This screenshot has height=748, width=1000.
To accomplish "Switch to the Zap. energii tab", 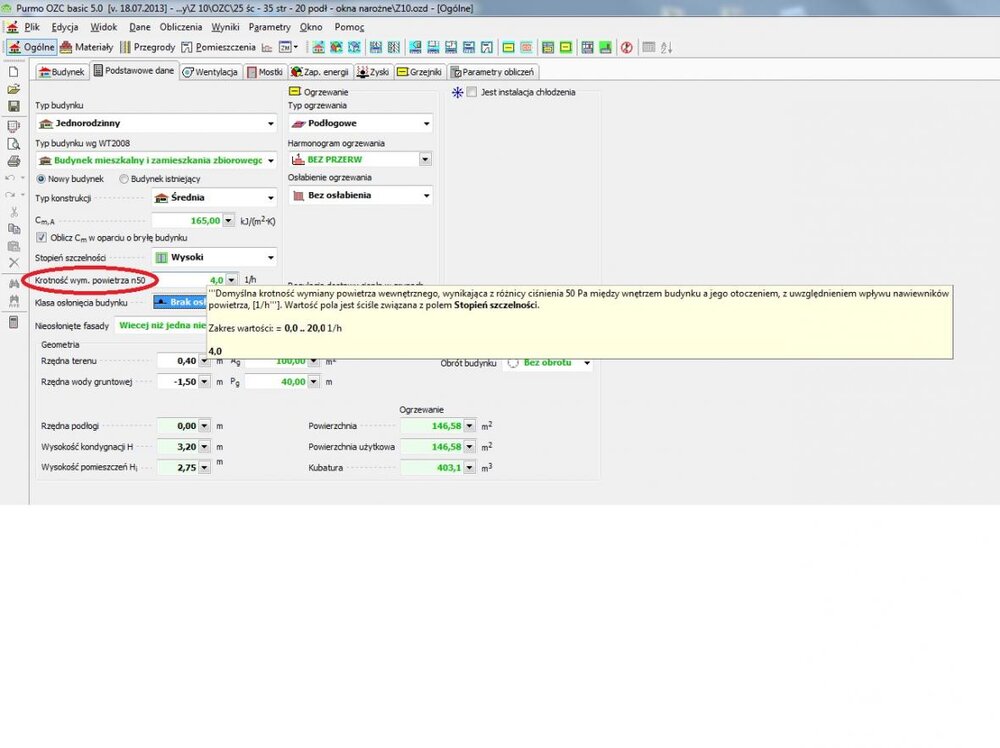I will (320, 72).
